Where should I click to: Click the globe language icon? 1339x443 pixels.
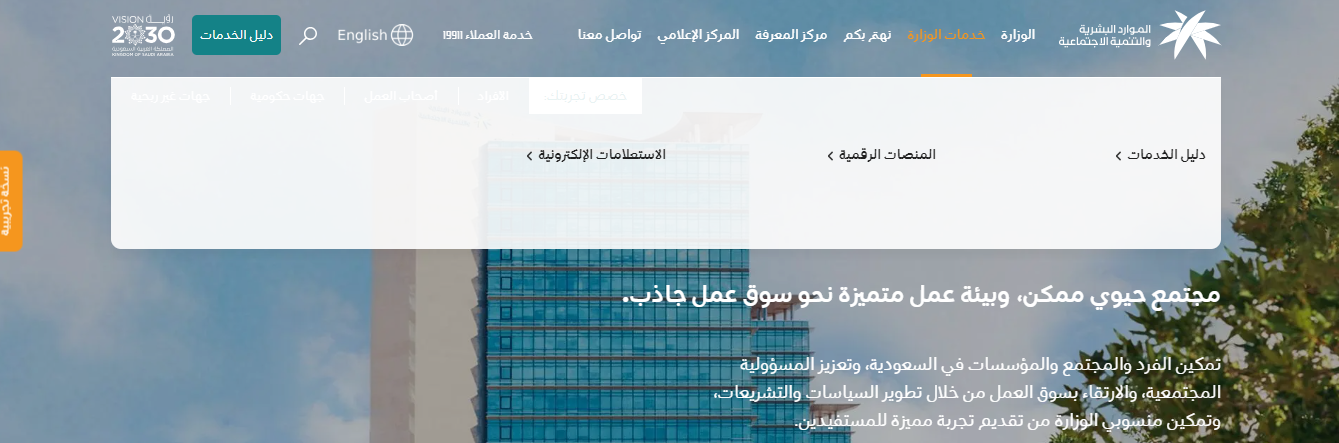point(402,35)
